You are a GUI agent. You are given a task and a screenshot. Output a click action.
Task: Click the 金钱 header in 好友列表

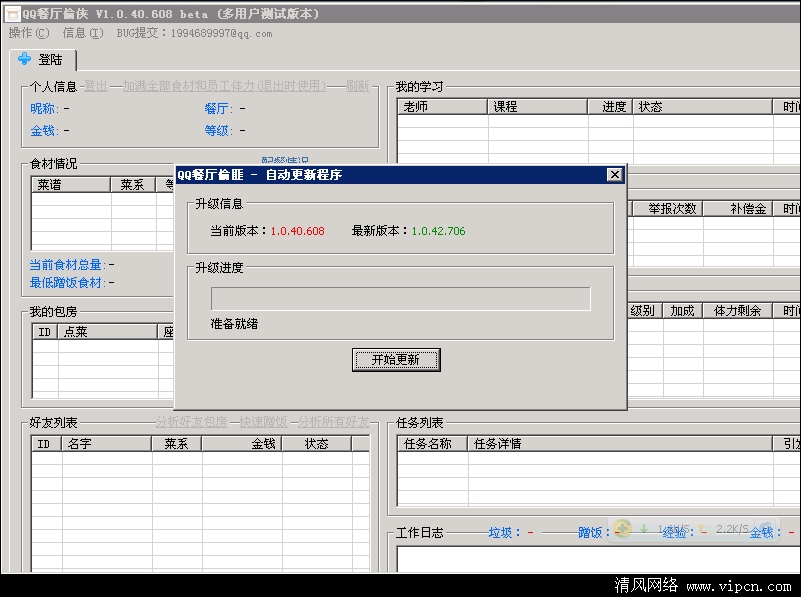coord(242,444)
